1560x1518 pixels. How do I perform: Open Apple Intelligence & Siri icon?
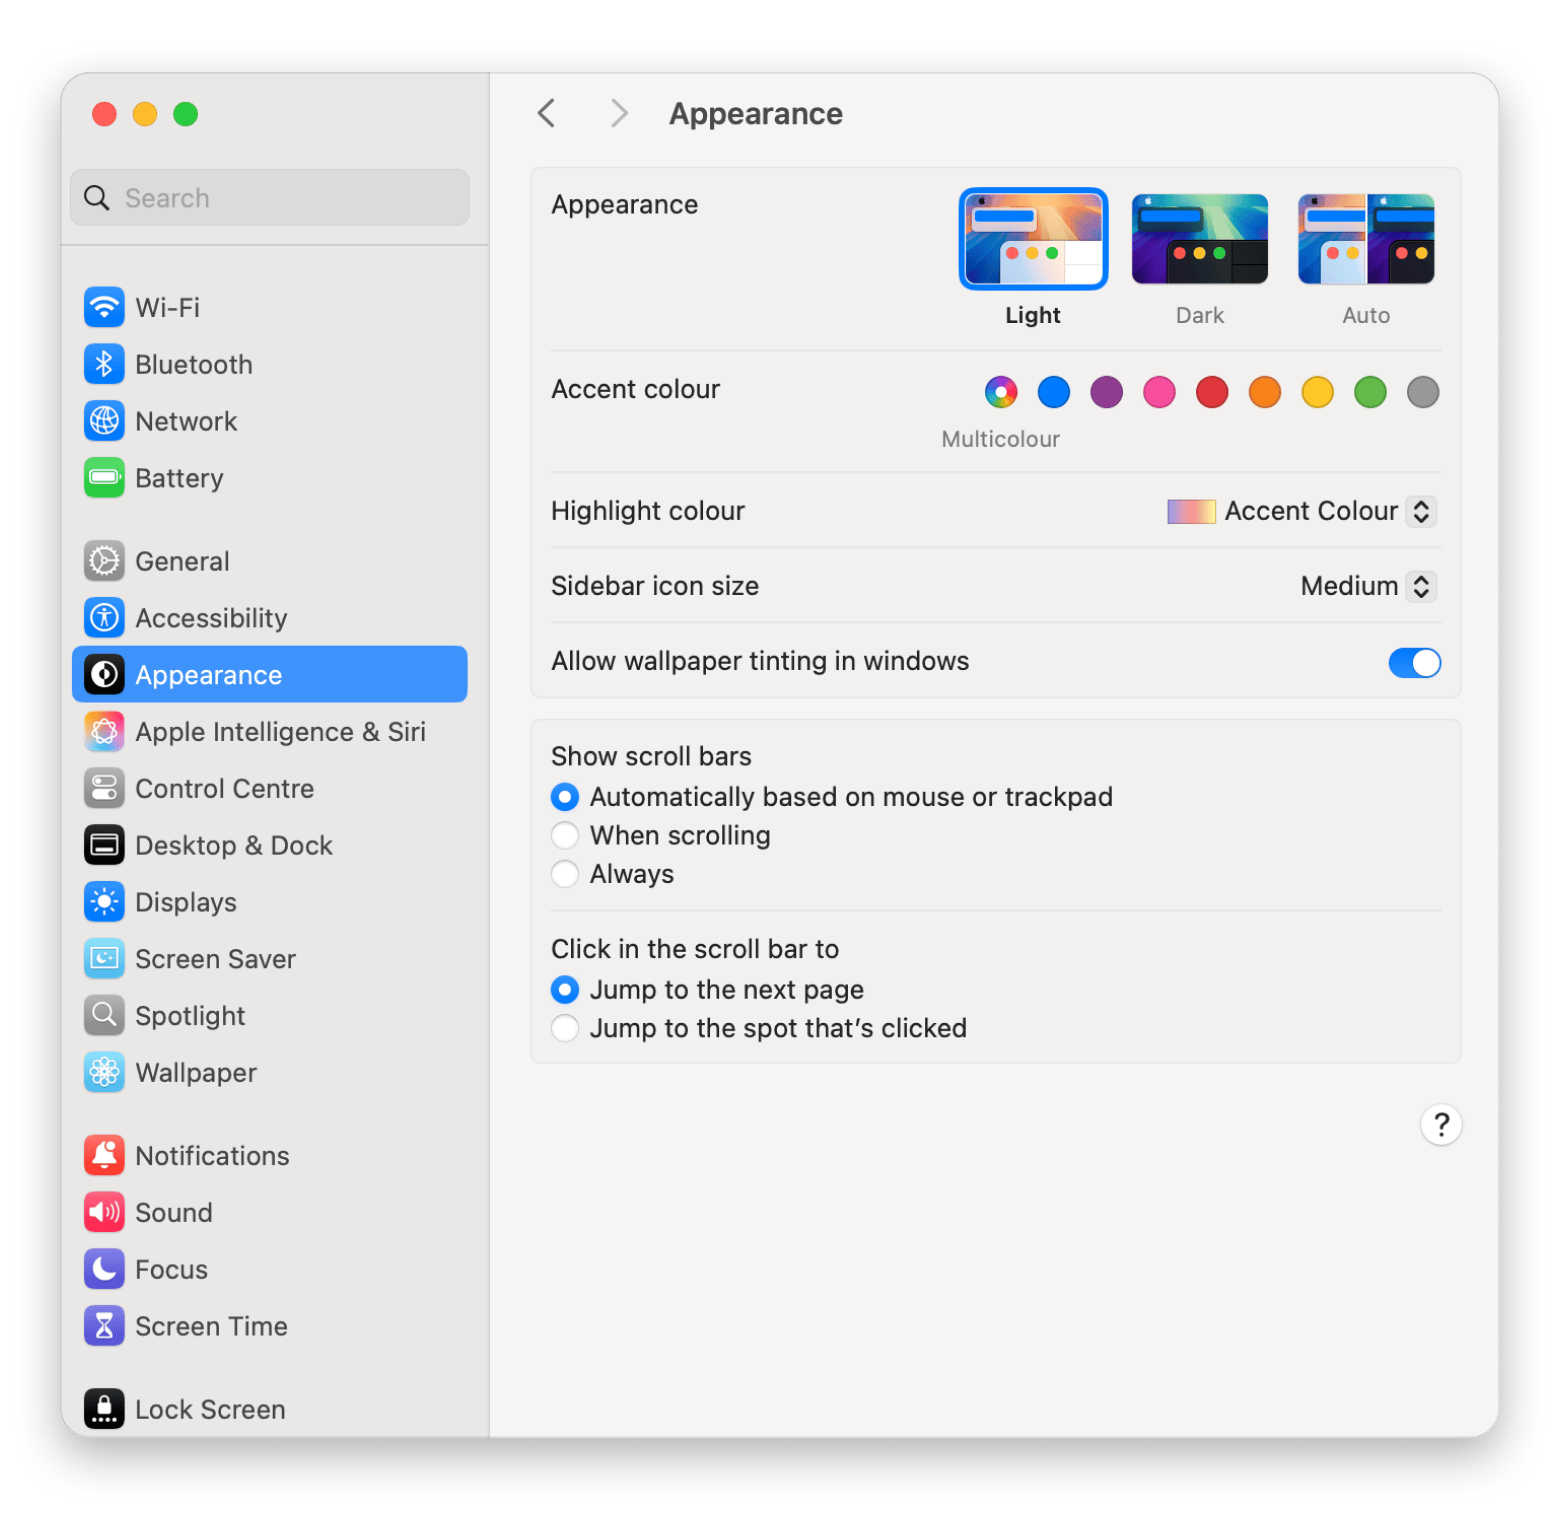click(x=104, y=732)
